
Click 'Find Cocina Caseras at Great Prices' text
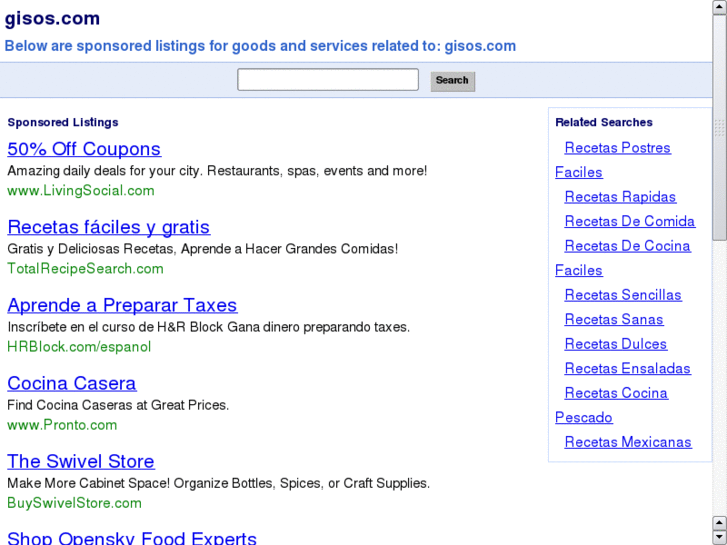point(118,405)
